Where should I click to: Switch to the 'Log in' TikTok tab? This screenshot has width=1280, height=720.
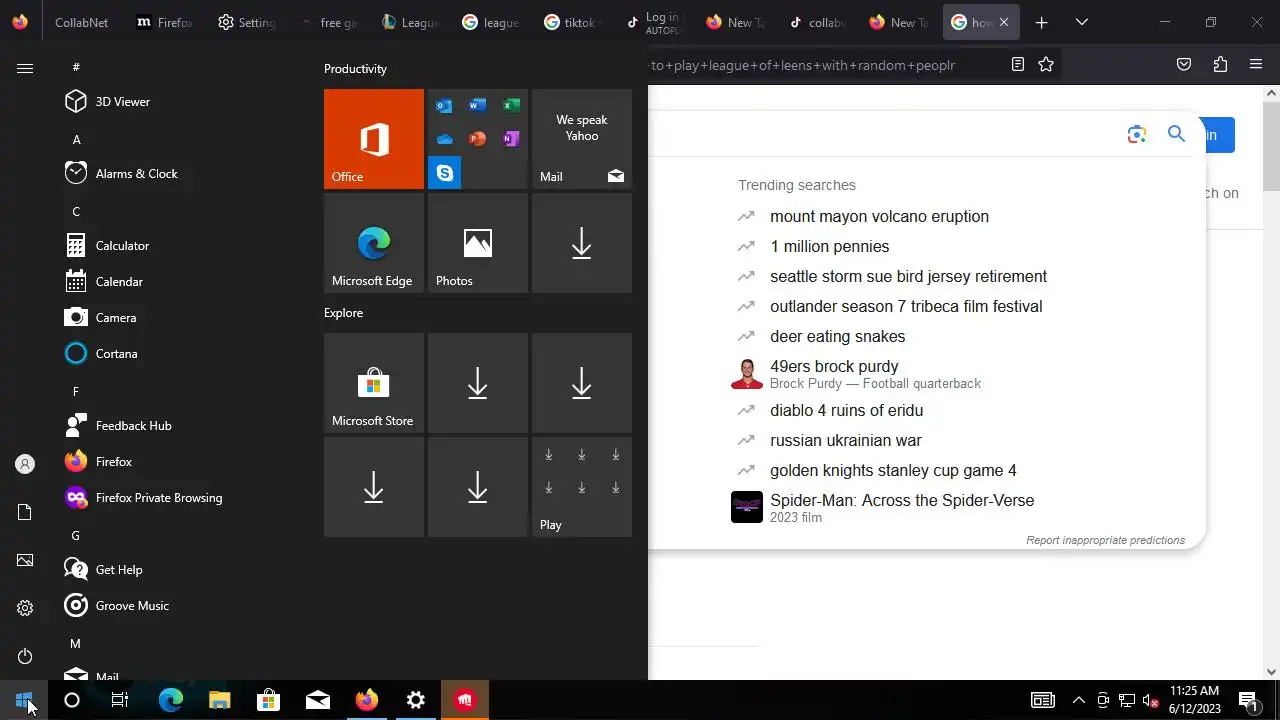(x=653, y=22)
